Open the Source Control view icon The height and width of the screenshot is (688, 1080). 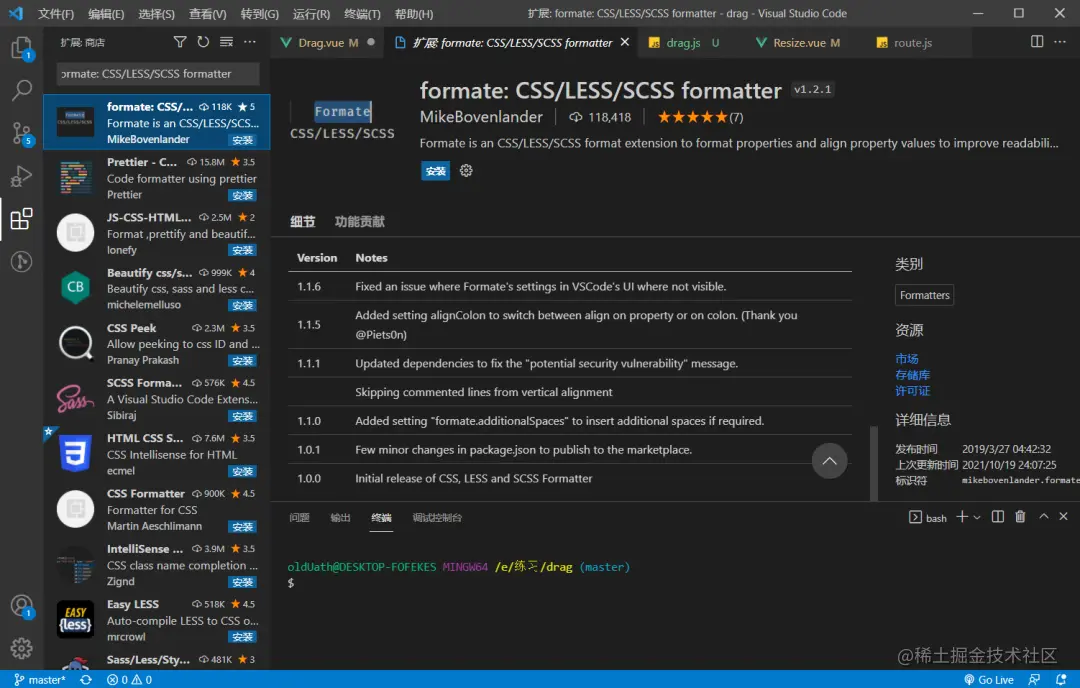[x=21, y=133]
